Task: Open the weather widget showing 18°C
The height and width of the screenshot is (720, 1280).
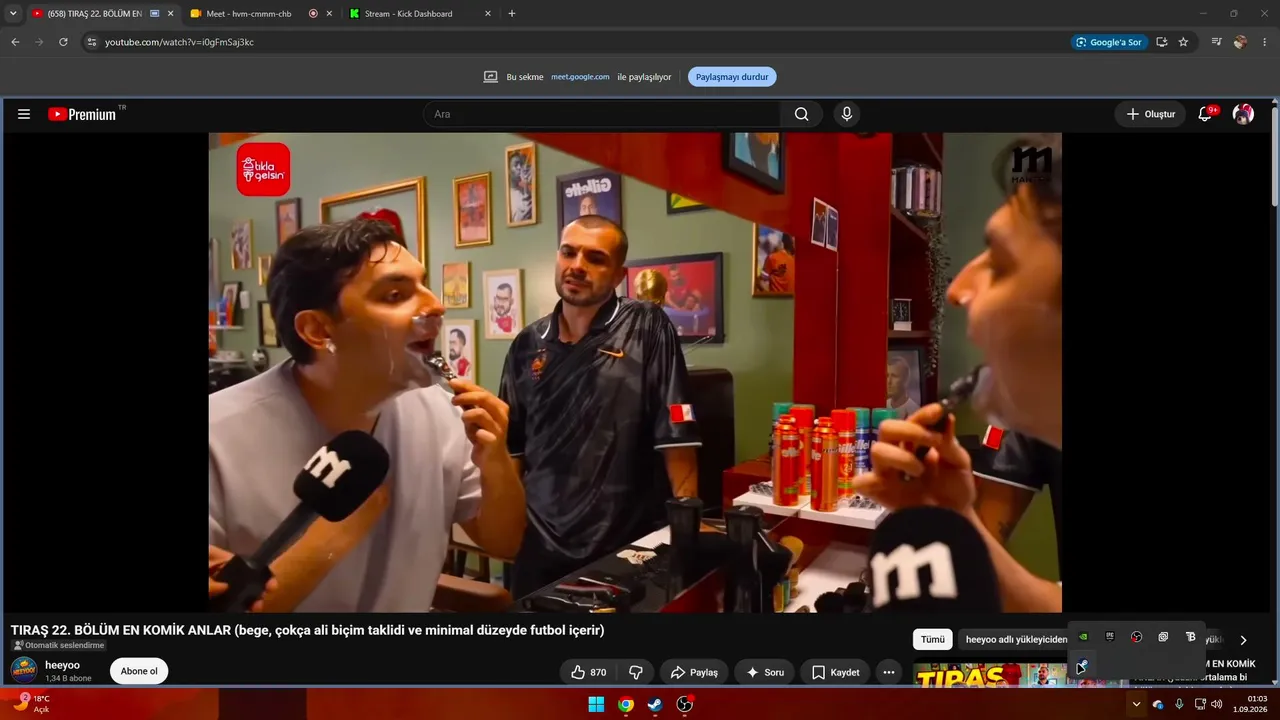Action: point(30,704)
